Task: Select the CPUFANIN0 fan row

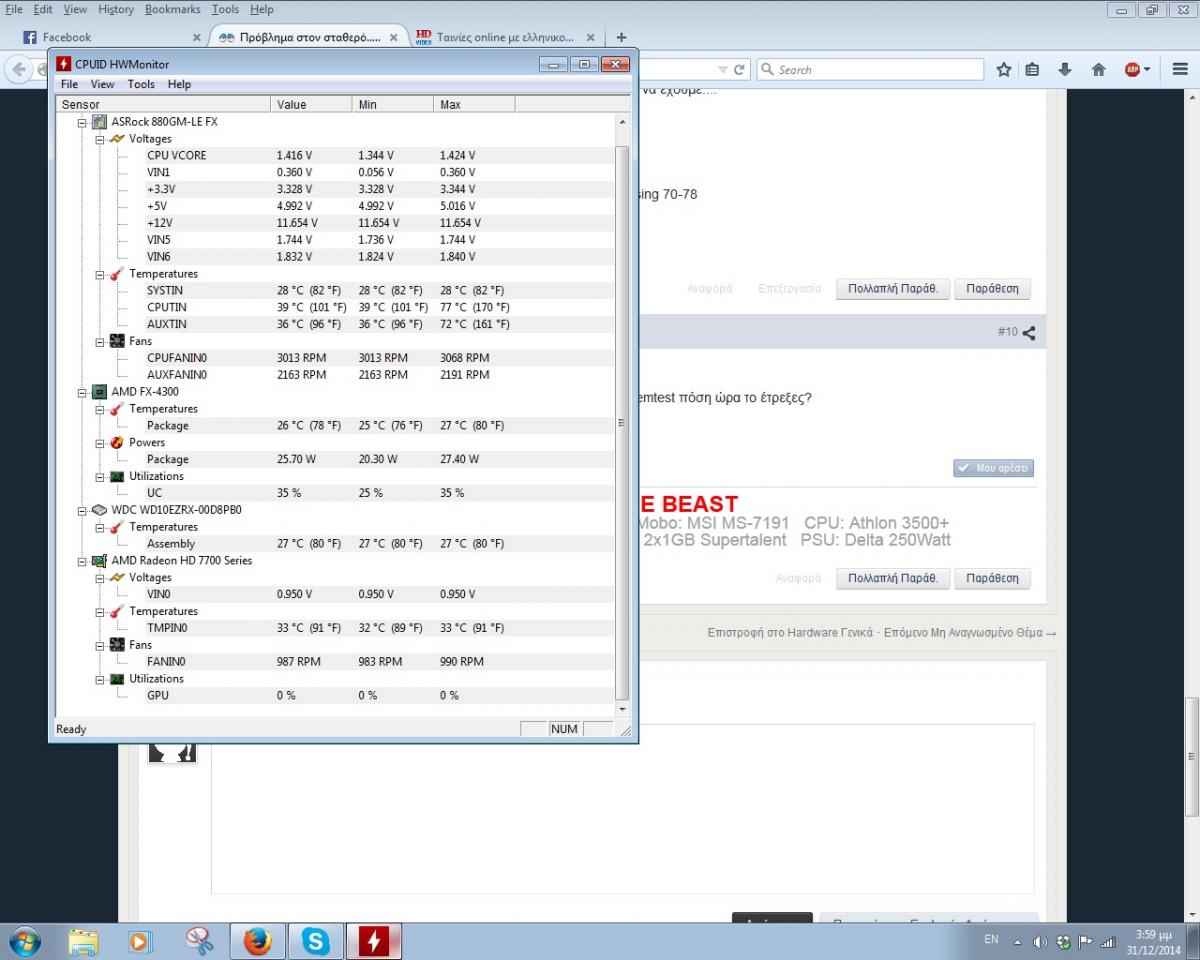Action: click(x=335, y=358)
